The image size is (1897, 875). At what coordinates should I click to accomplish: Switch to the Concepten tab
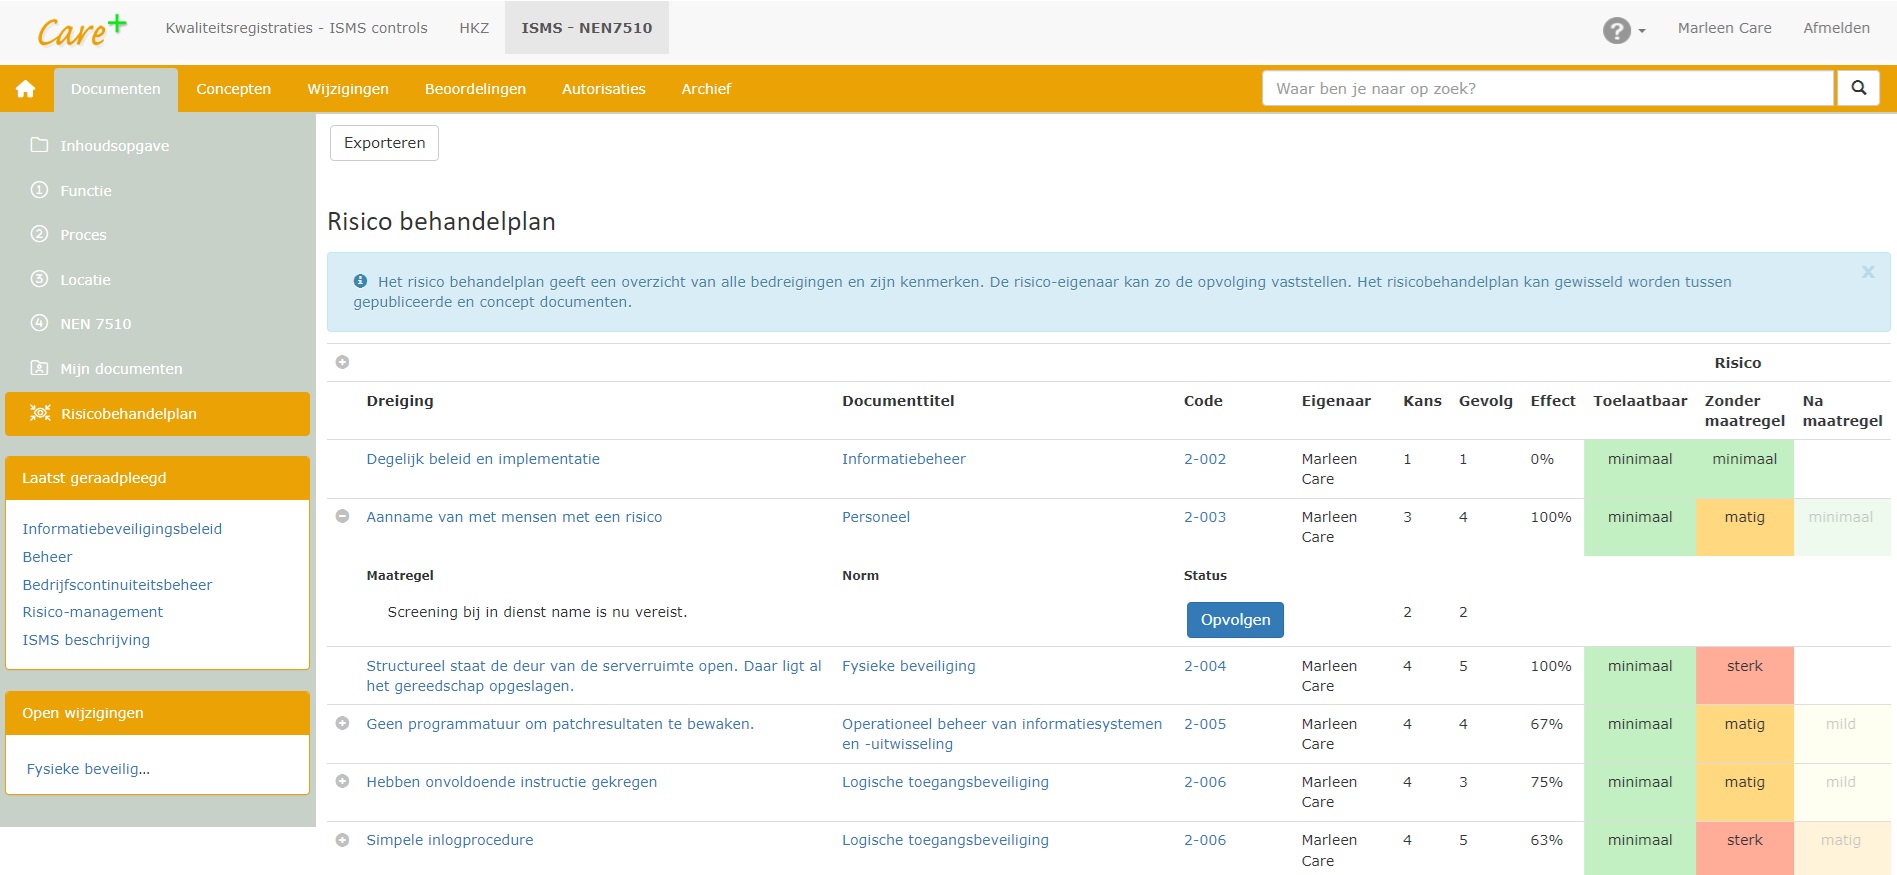click(x=233, y=89)
